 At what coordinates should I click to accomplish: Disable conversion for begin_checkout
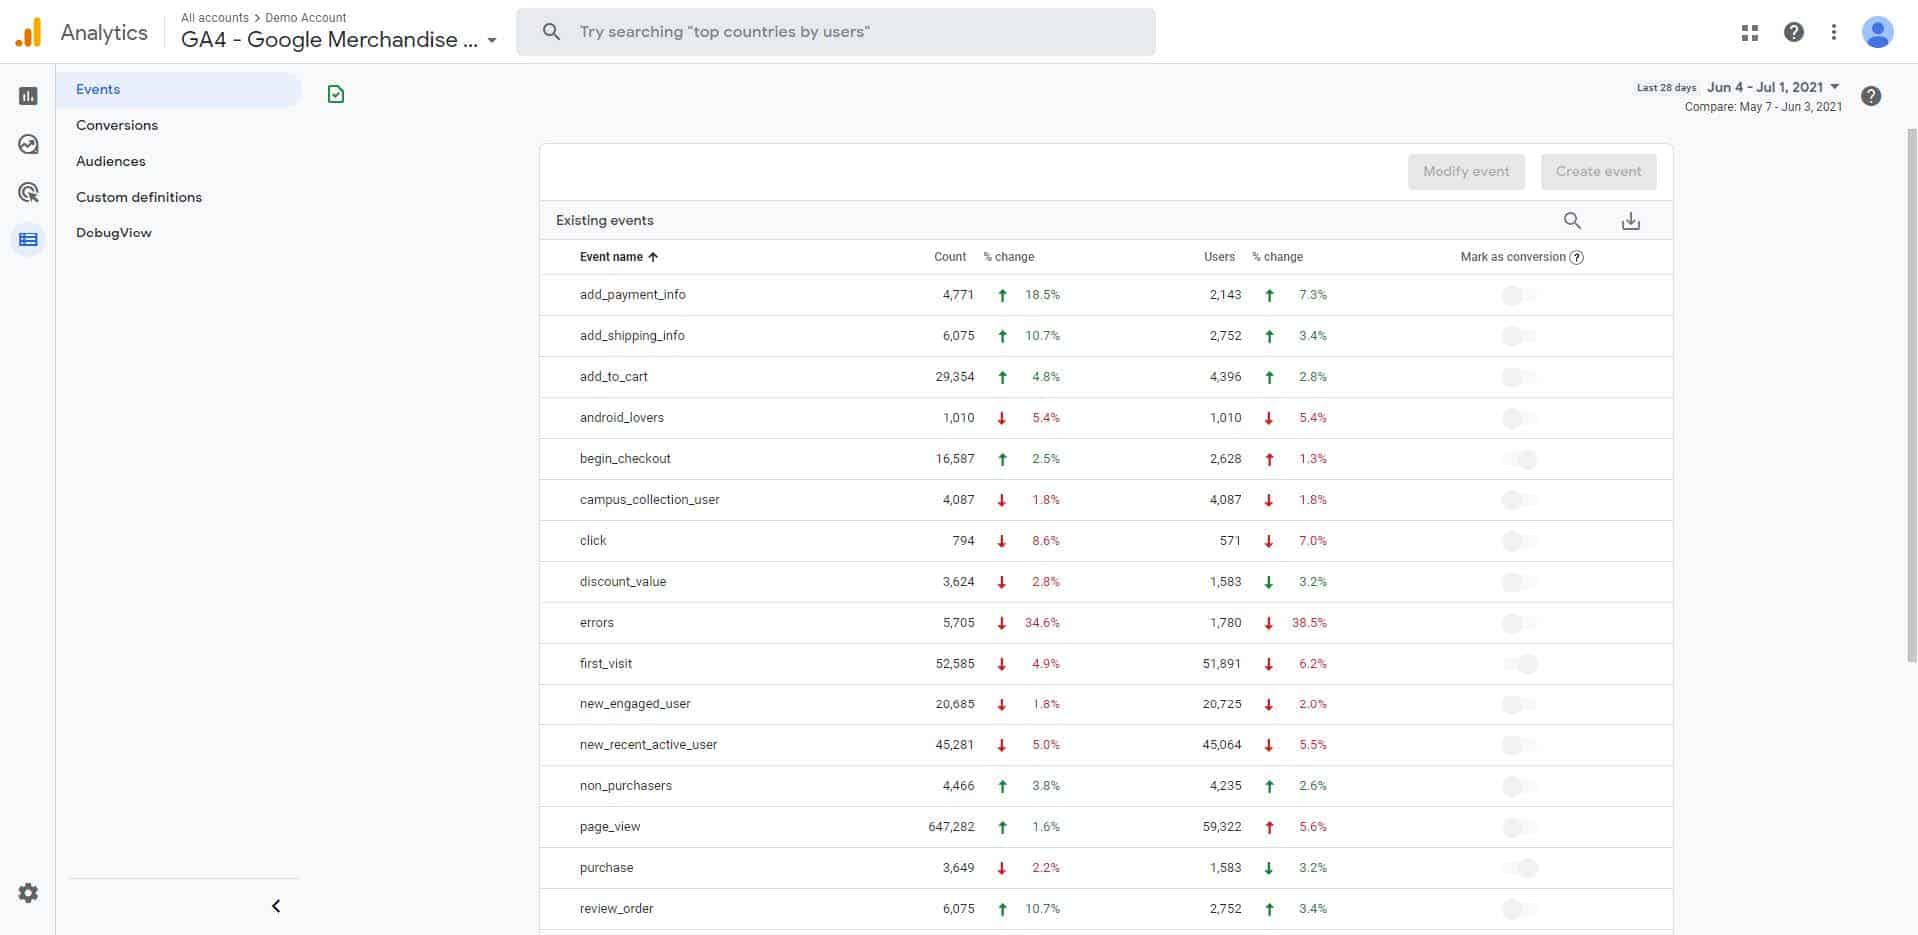[x=1519, y=460]
